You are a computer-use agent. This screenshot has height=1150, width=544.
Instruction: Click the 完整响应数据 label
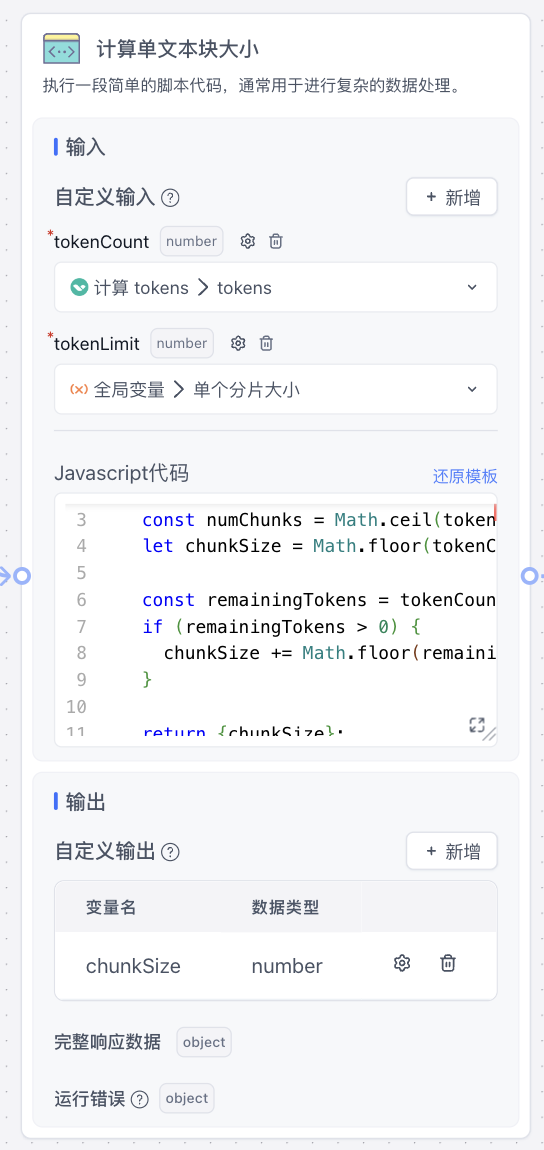108,1042
